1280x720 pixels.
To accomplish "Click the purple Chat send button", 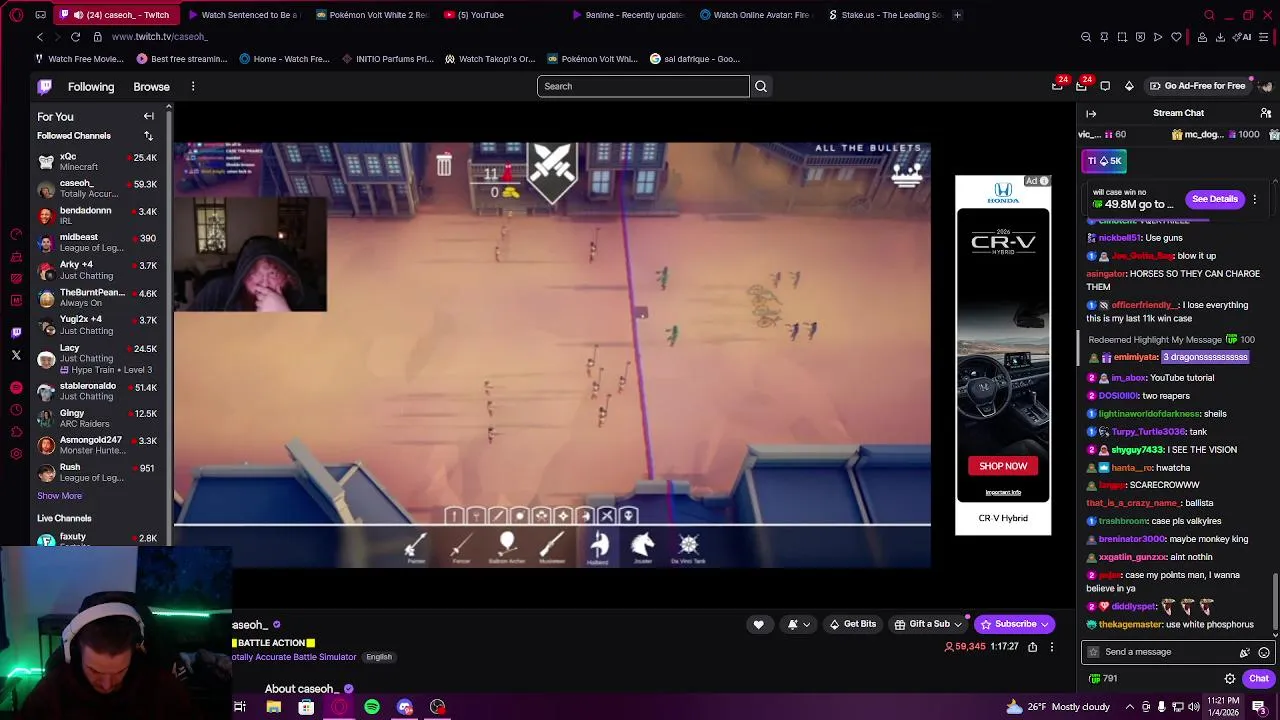I will click(1258, 678).
